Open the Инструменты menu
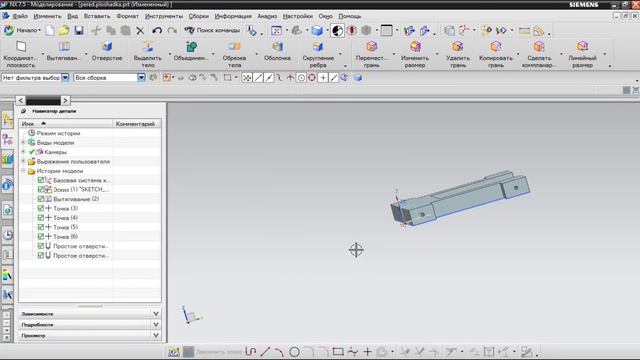The width and height of the screenshot is (640, 360). pyautogui.click(x=164, y=16)
